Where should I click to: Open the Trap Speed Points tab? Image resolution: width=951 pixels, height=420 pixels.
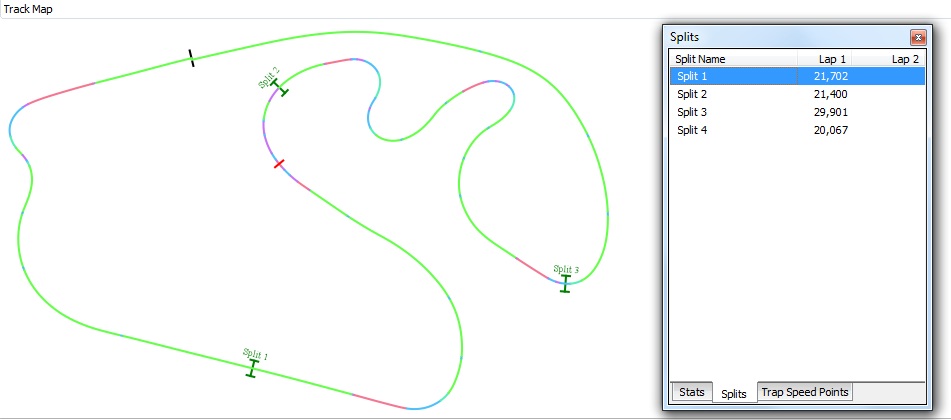(806, 392)
